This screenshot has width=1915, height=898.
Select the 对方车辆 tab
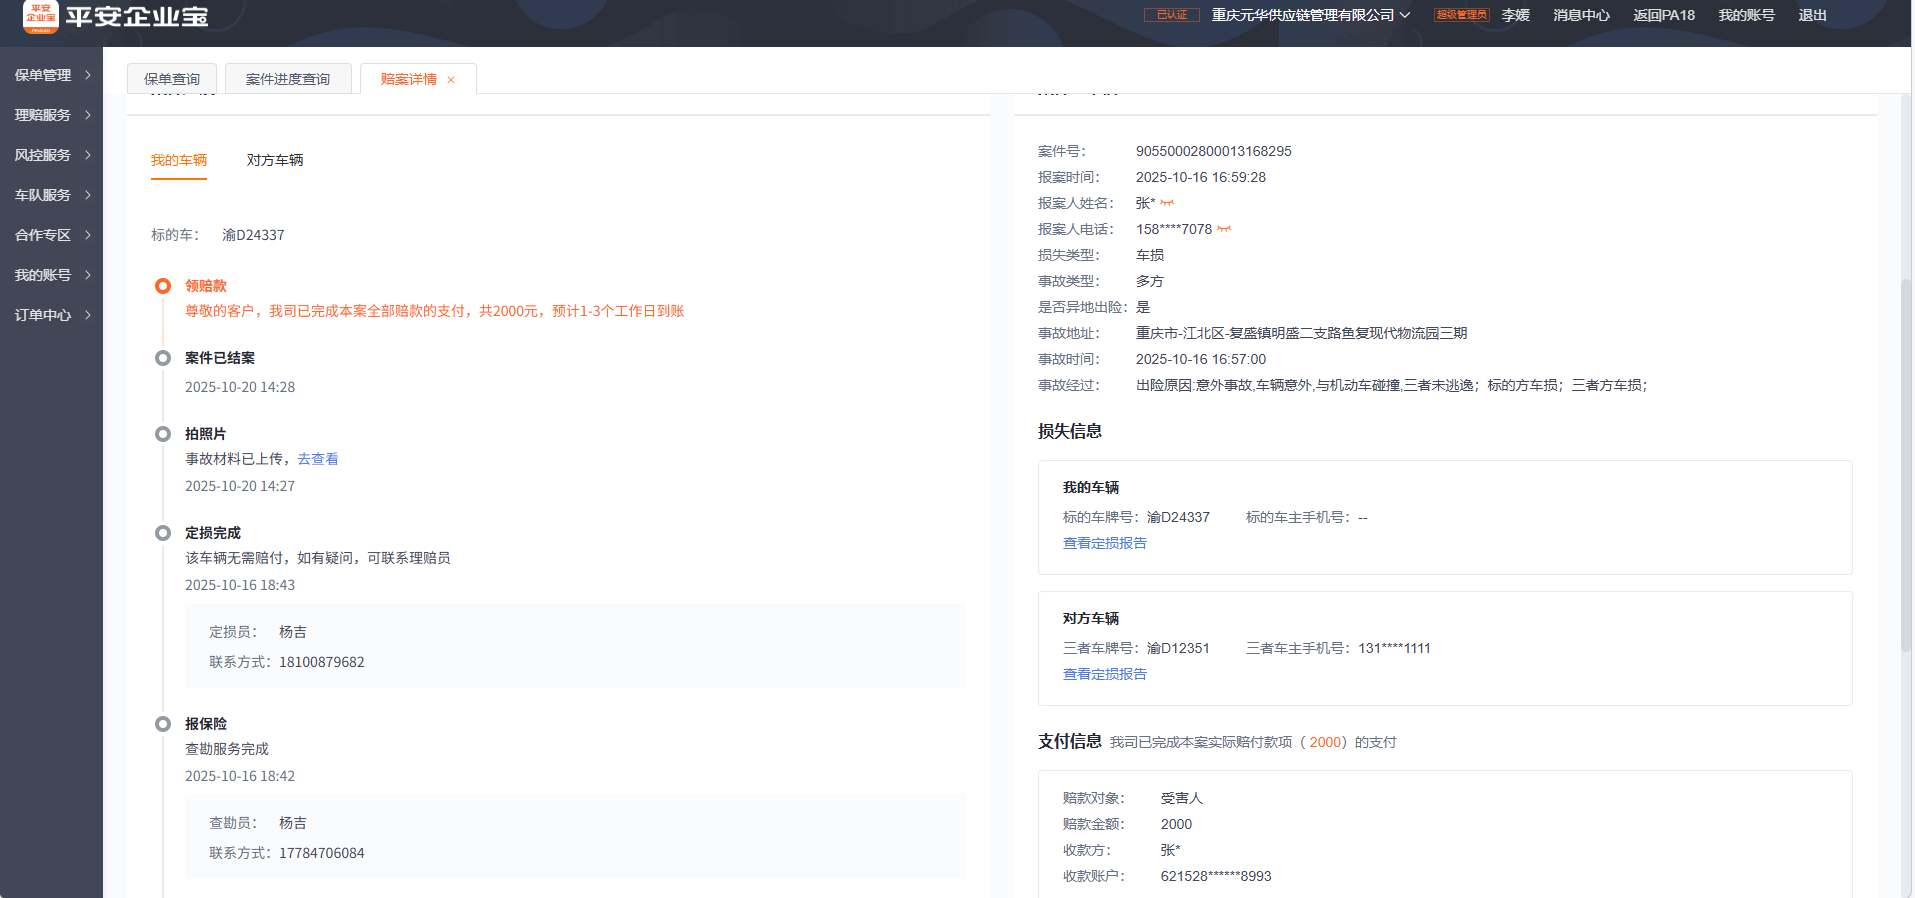pos(275,160)
